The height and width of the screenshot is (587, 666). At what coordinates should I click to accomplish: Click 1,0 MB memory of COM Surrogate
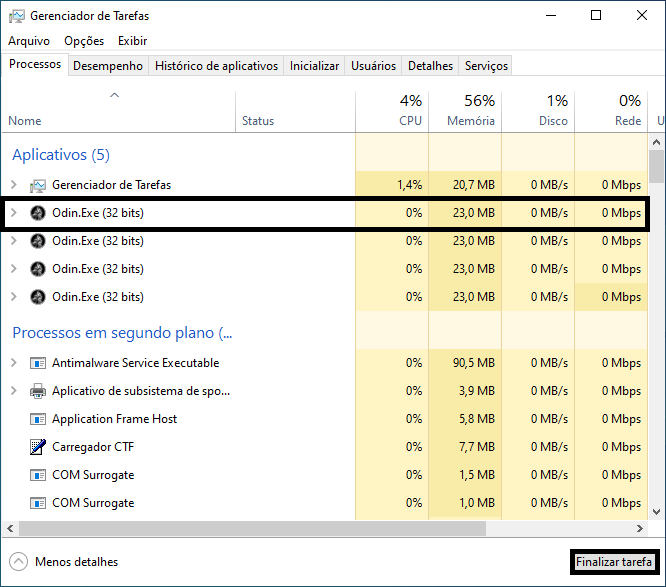coord(477,503)
